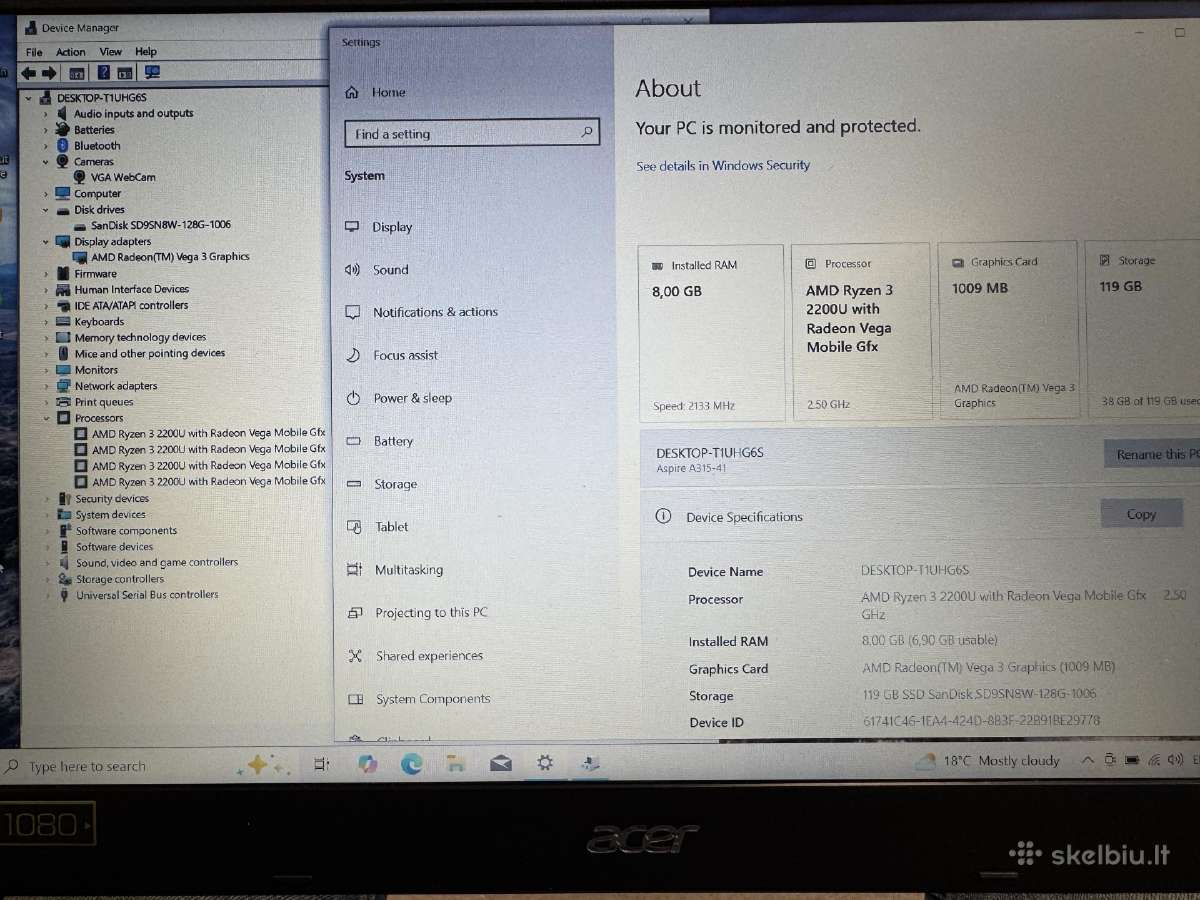
Task: Click the Processor AMD Ryzen 3 card
Action: [x=861, y=332]
